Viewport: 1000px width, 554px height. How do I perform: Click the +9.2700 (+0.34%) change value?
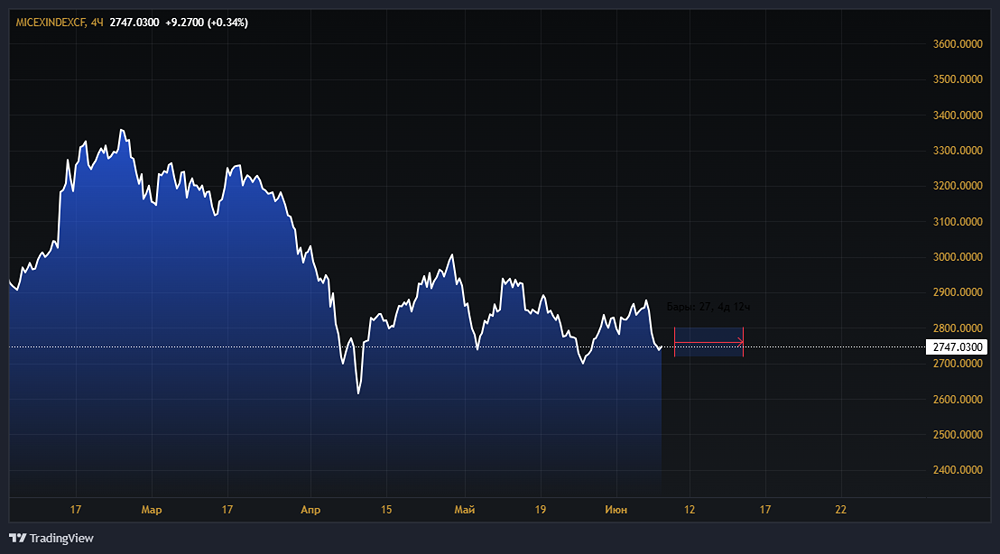pyautogui.click(x=207, y=22)
